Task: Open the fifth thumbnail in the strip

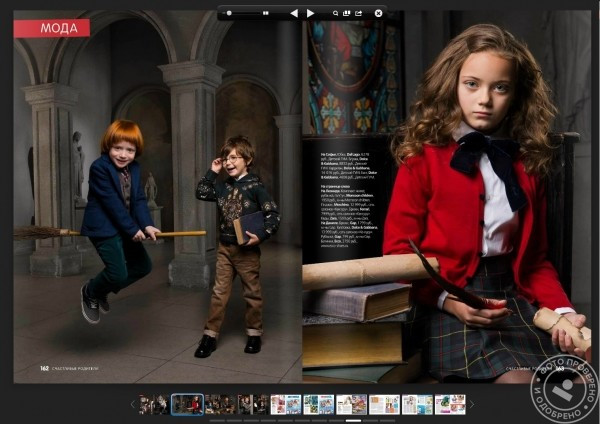Action: tap(285, 404)
